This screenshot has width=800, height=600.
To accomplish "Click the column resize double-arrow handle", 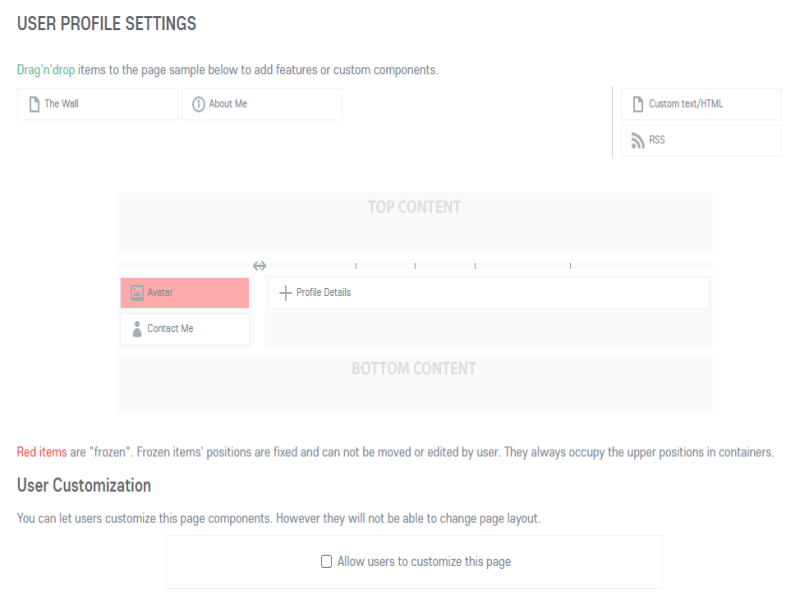I will point(259,266).
